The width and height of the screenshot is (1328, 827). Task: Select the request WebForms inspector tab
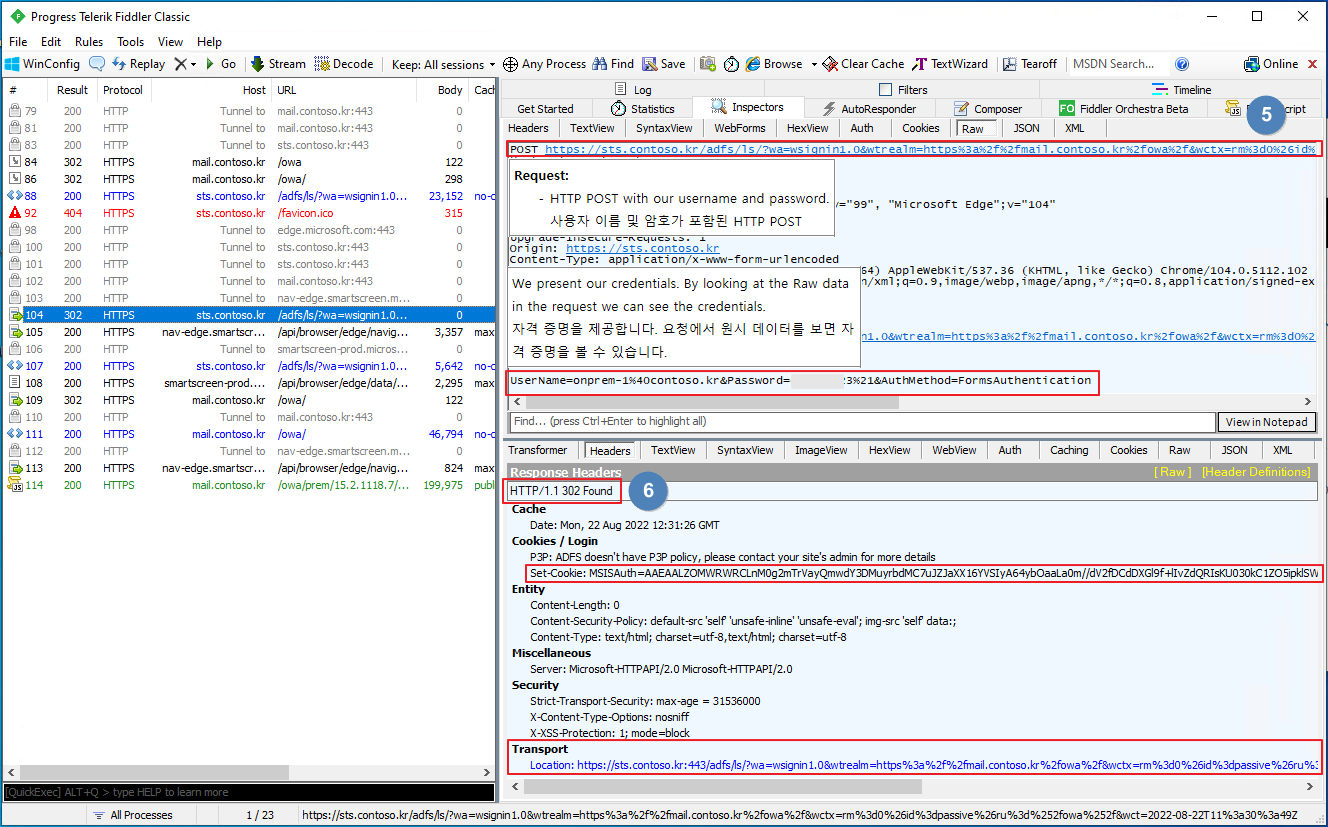(x=740, y=128)
